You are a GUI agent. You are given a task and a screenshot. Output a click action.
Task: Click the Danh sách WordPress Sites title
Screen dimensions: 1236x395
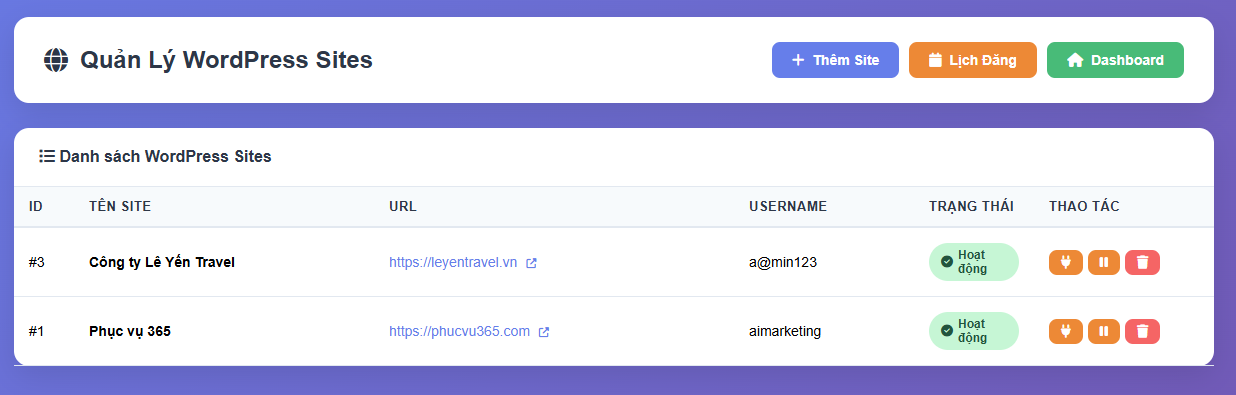[165, 156]
